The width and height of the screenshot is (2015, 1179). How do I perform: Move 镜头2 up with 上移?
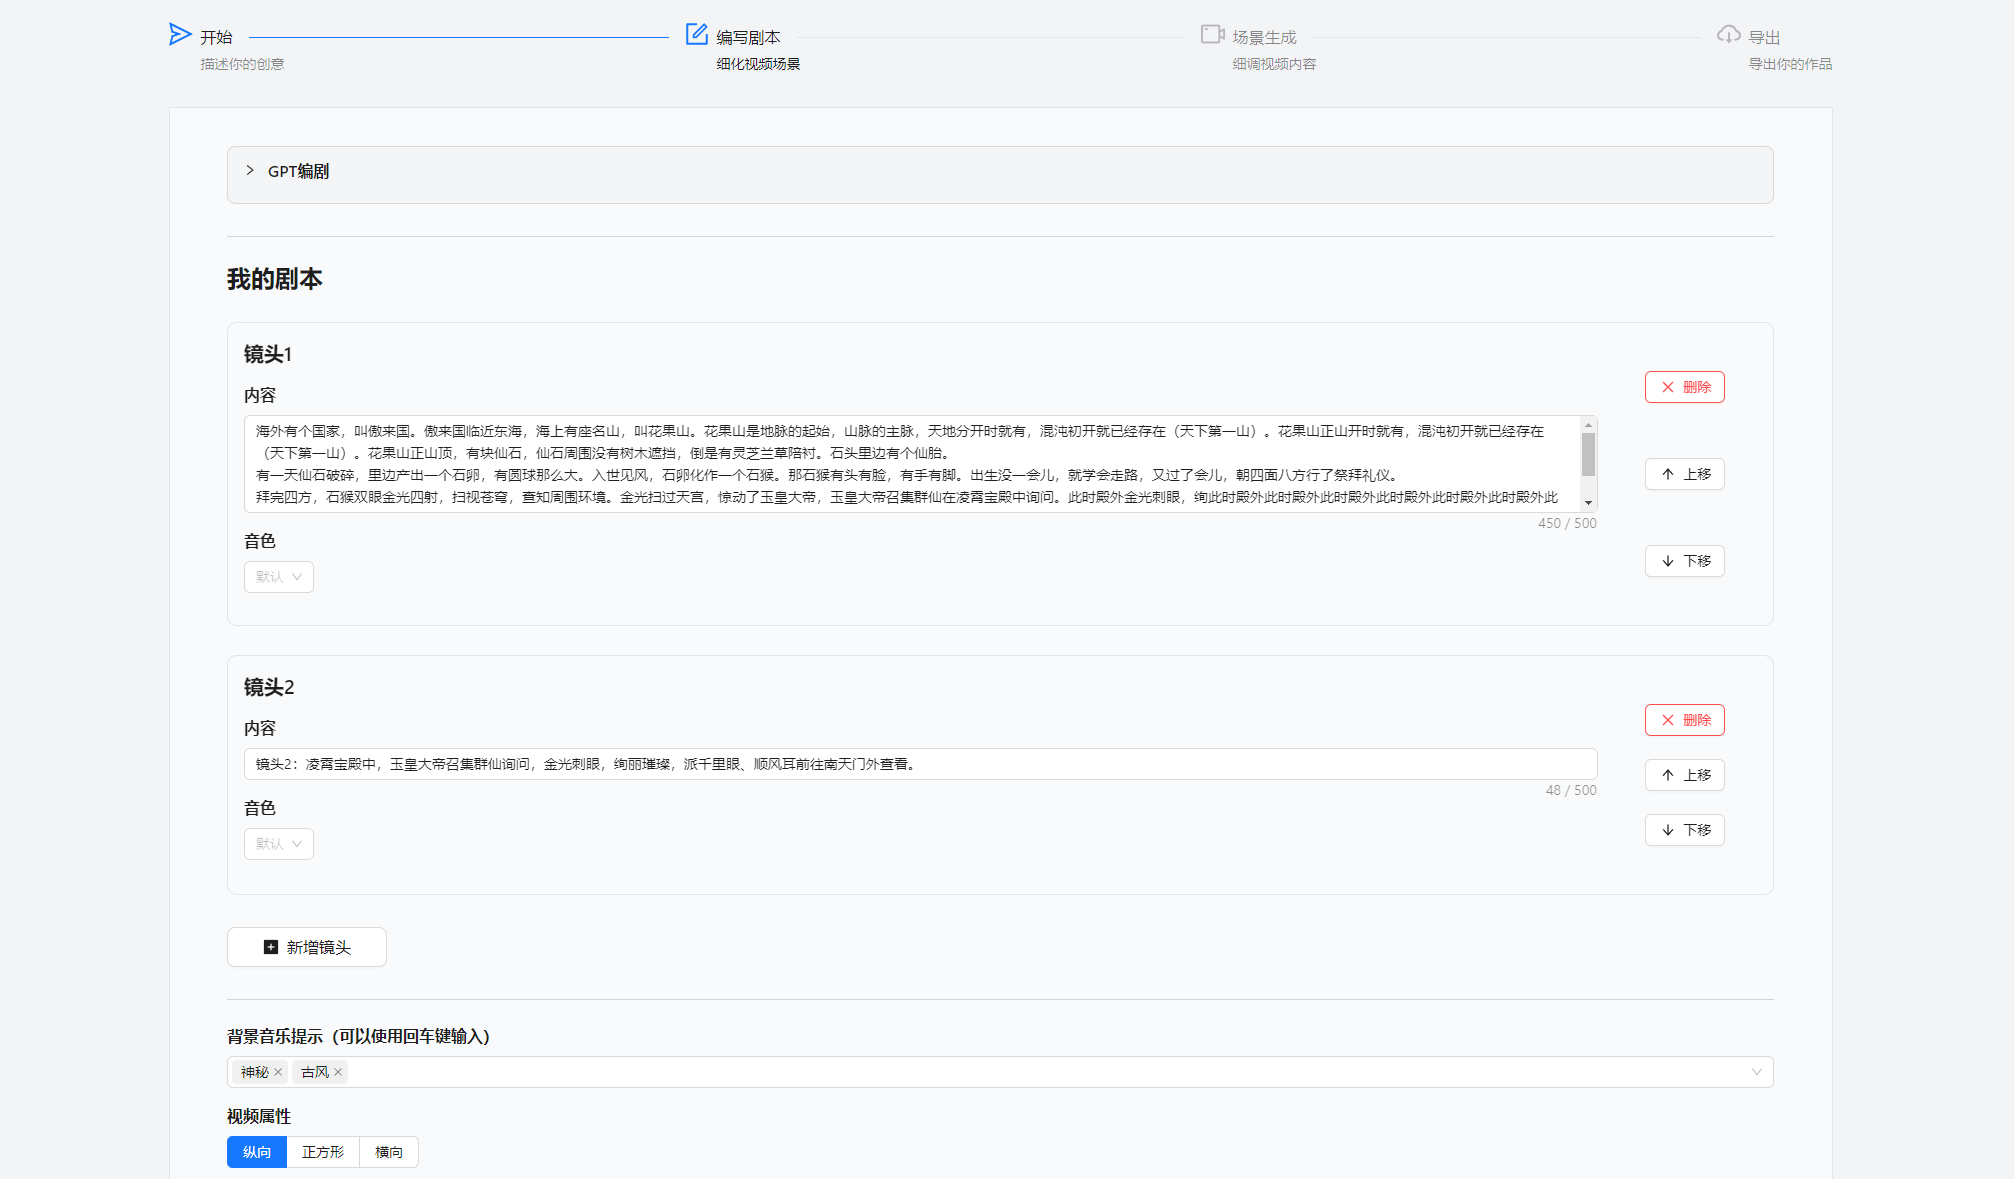pyautogui.click(x=1684, y=775)
